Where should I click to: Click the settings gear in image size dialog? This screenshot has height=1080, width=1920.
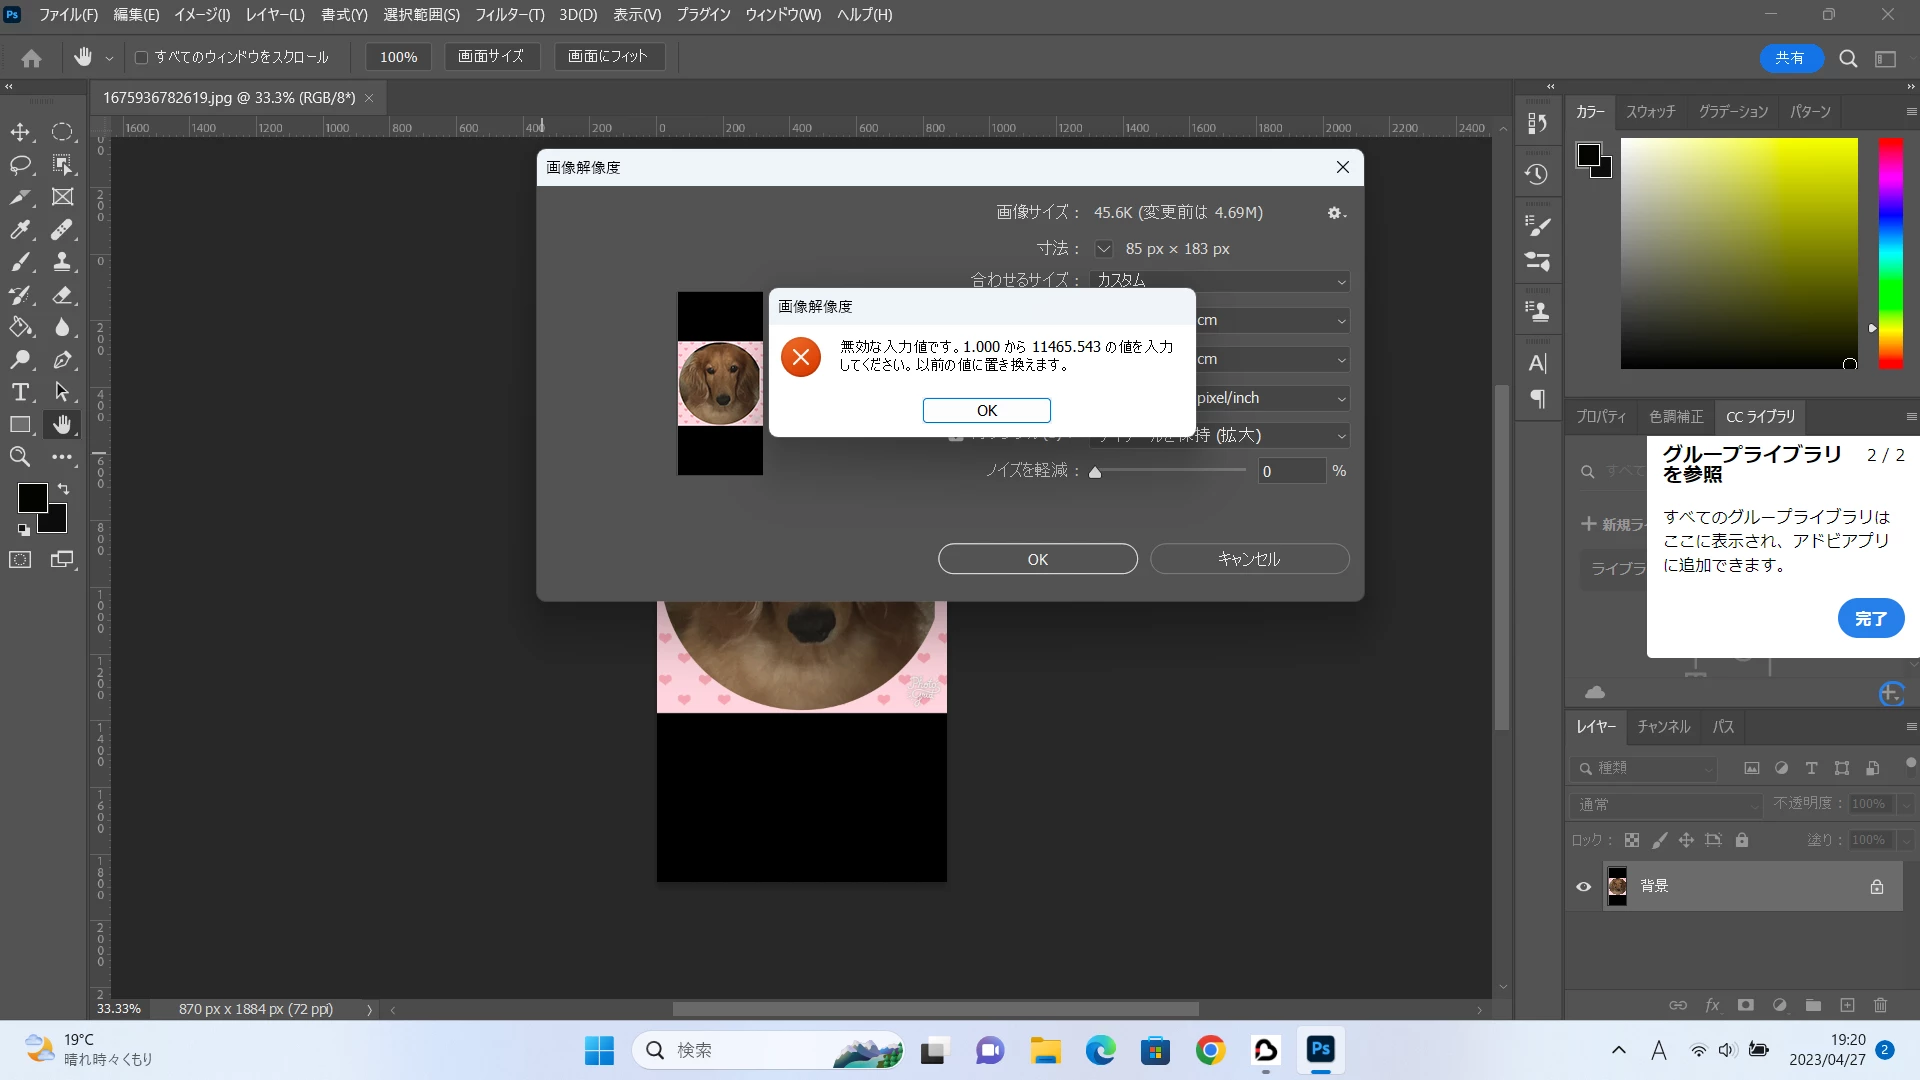coord(1334,213)
